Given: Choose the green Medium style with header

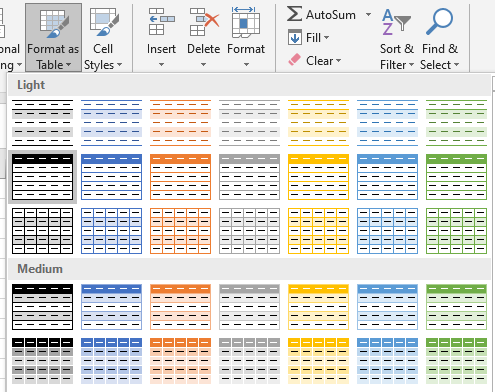Looking at the screenshot, I should (x=456, y=307).
